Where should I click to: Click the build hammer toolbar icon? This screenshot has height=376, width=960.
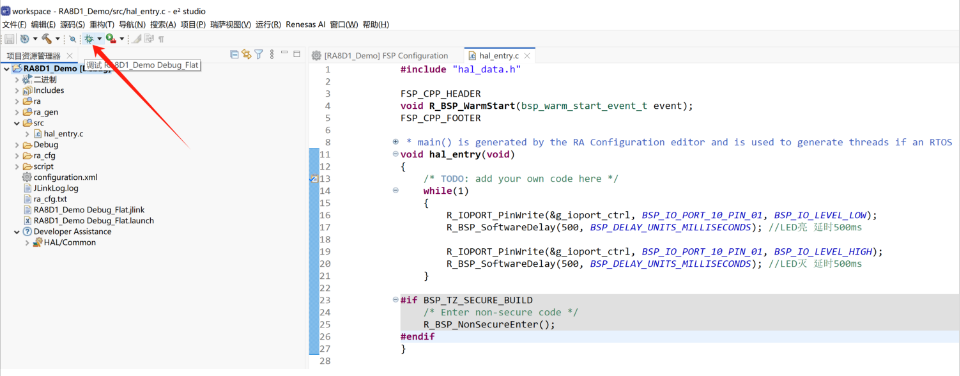click(x=47, y=39)
